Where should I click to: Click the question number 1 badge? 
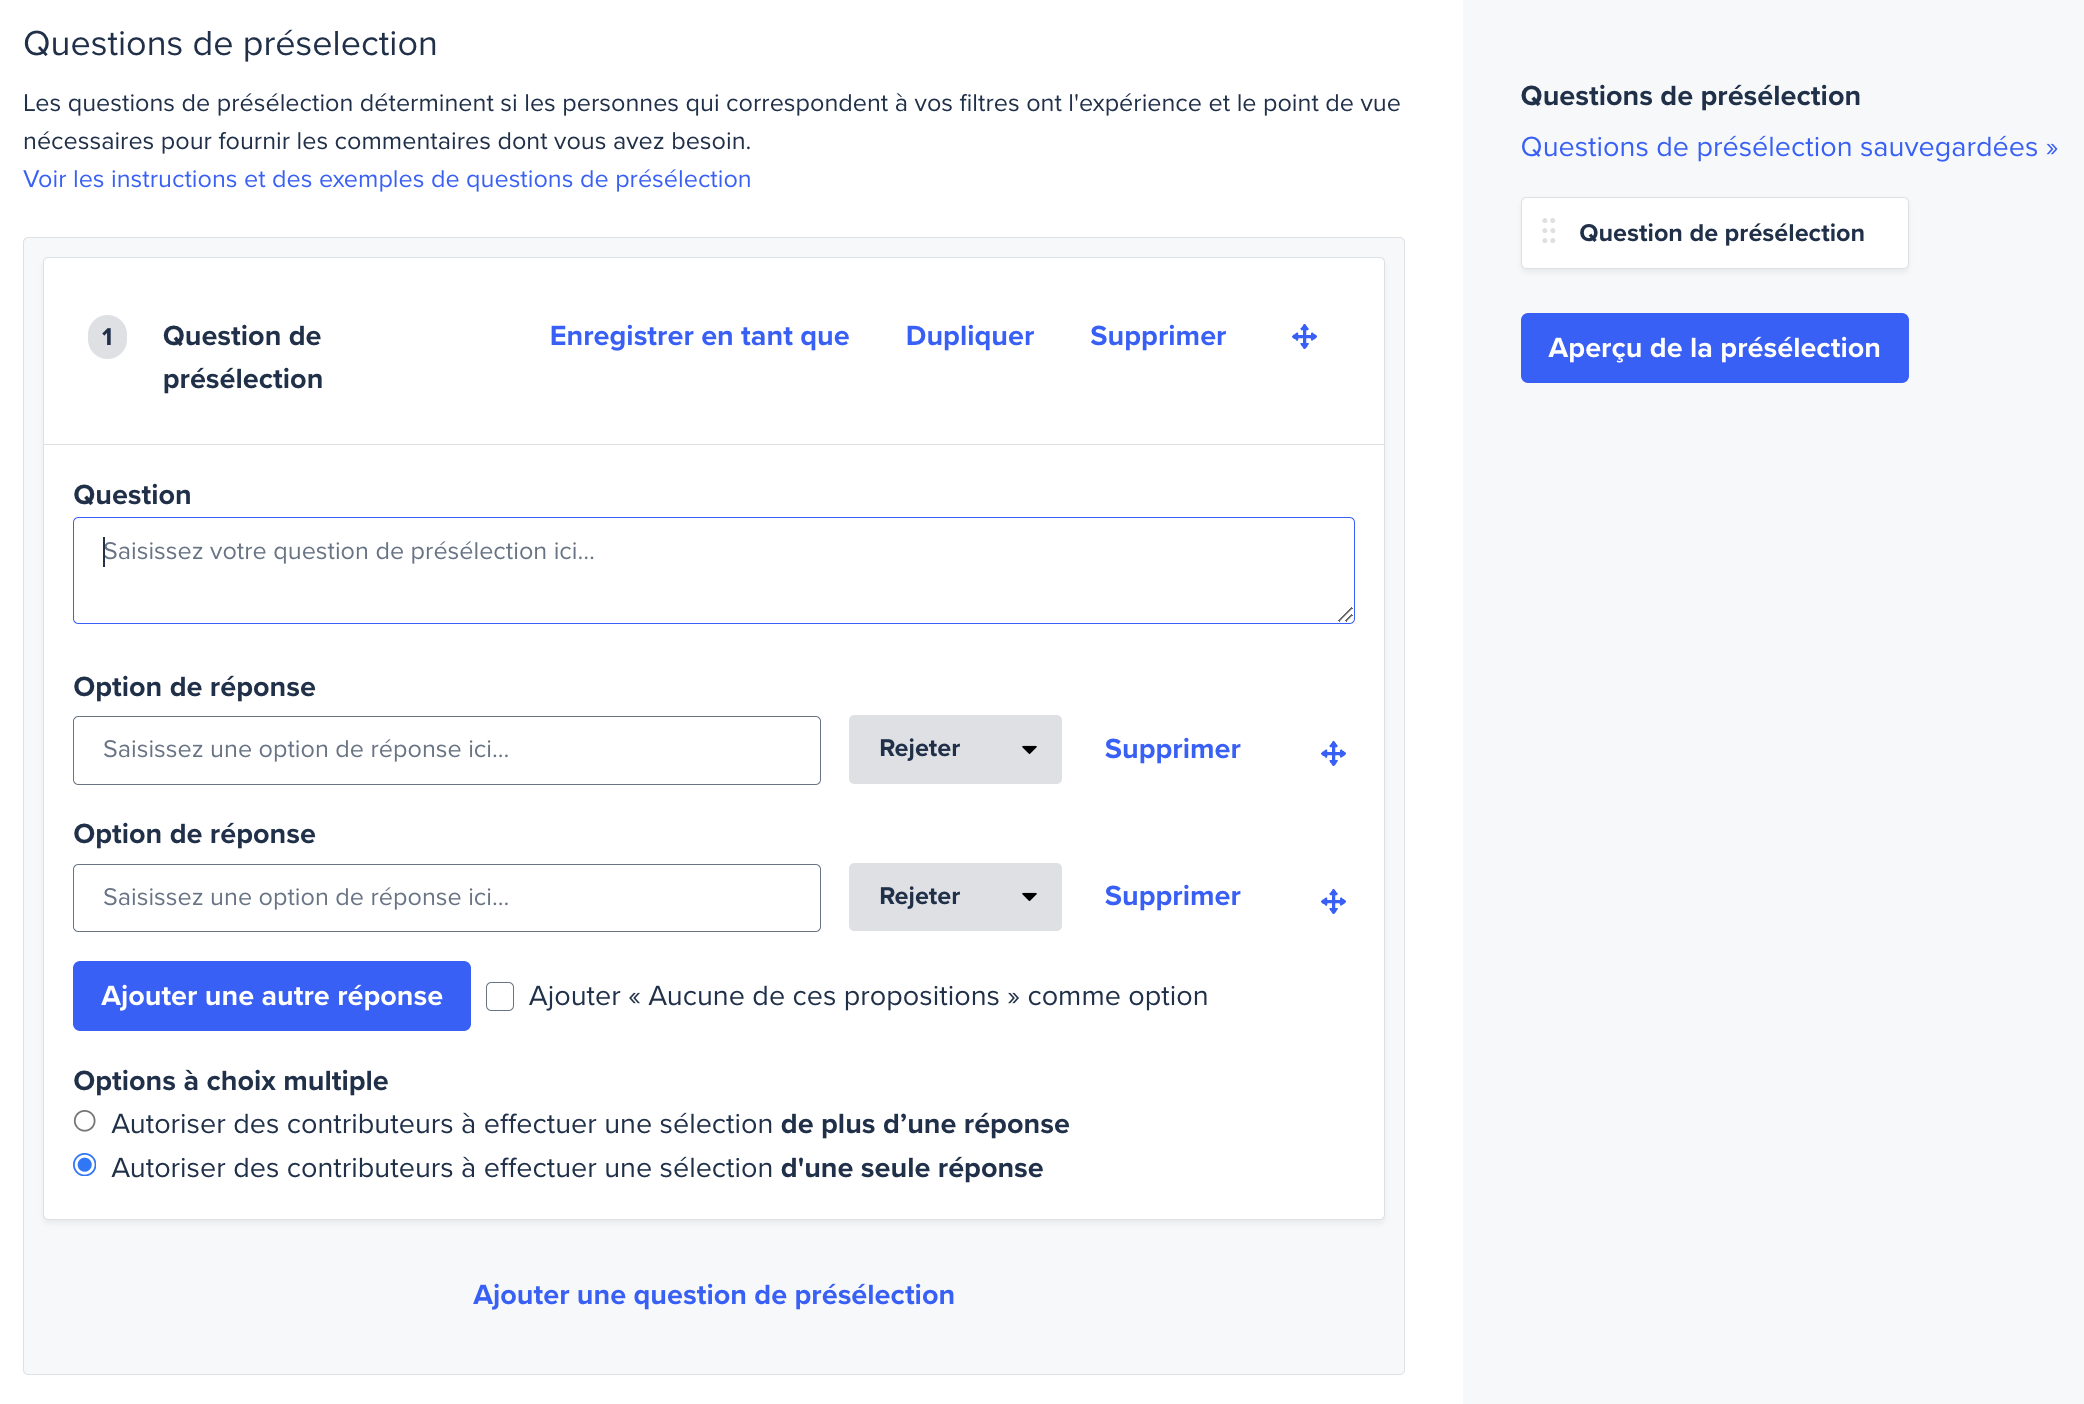(108, 337)
